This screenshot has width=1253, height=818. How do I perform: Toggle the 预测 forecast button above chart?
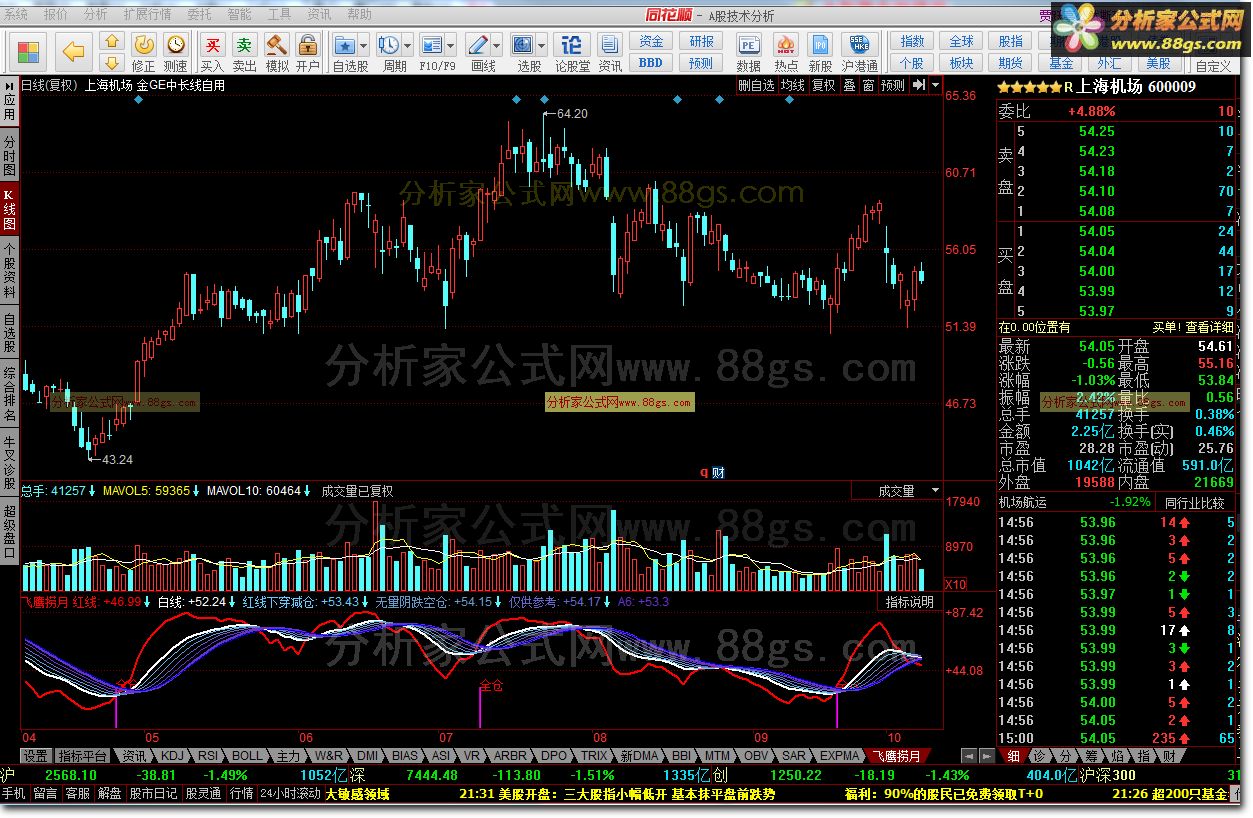click(892, 85)
